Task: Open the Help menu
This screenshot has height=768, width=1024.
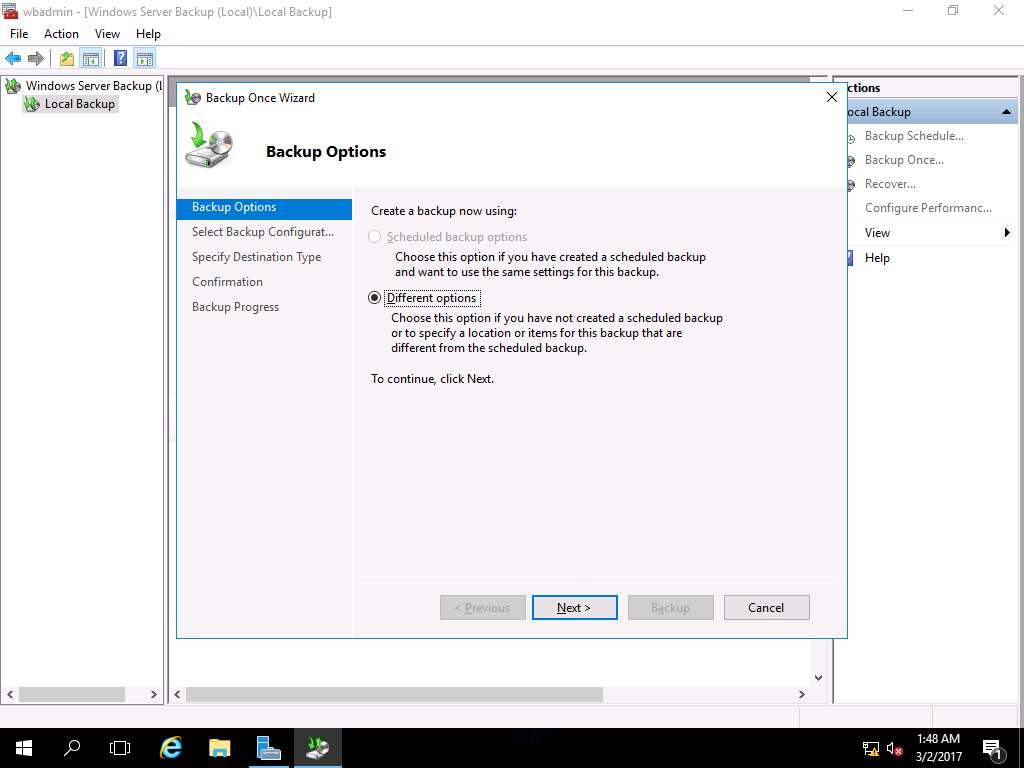Action: tap(148, 34)
